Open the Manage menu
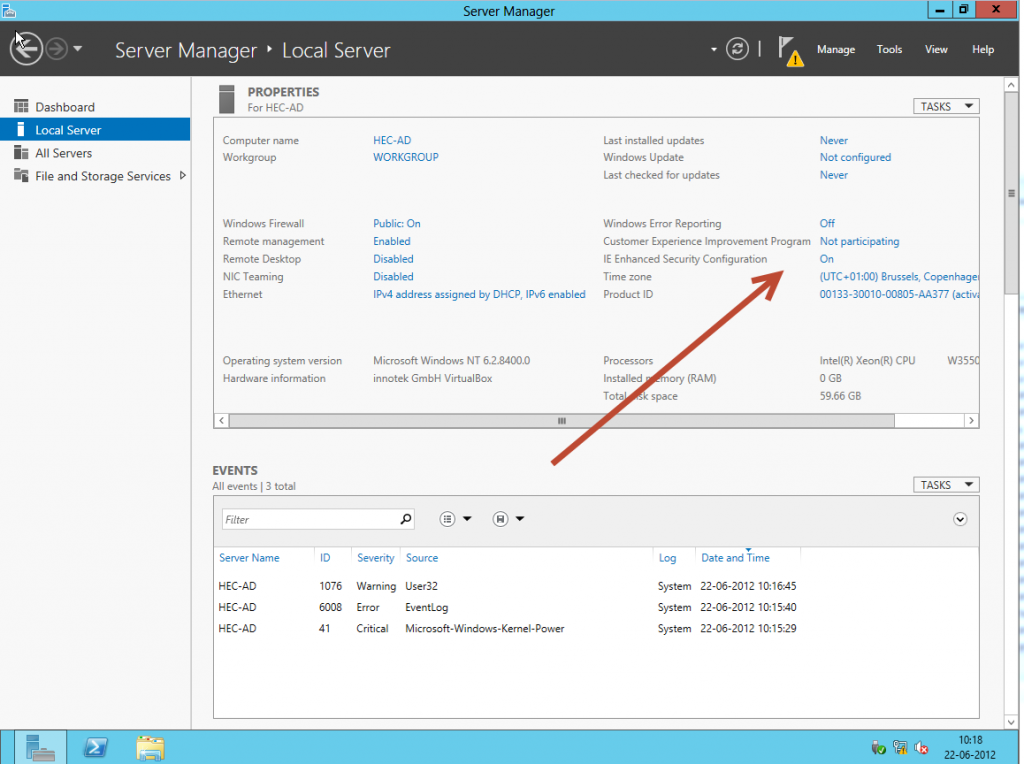 click(x=836, y=49)
